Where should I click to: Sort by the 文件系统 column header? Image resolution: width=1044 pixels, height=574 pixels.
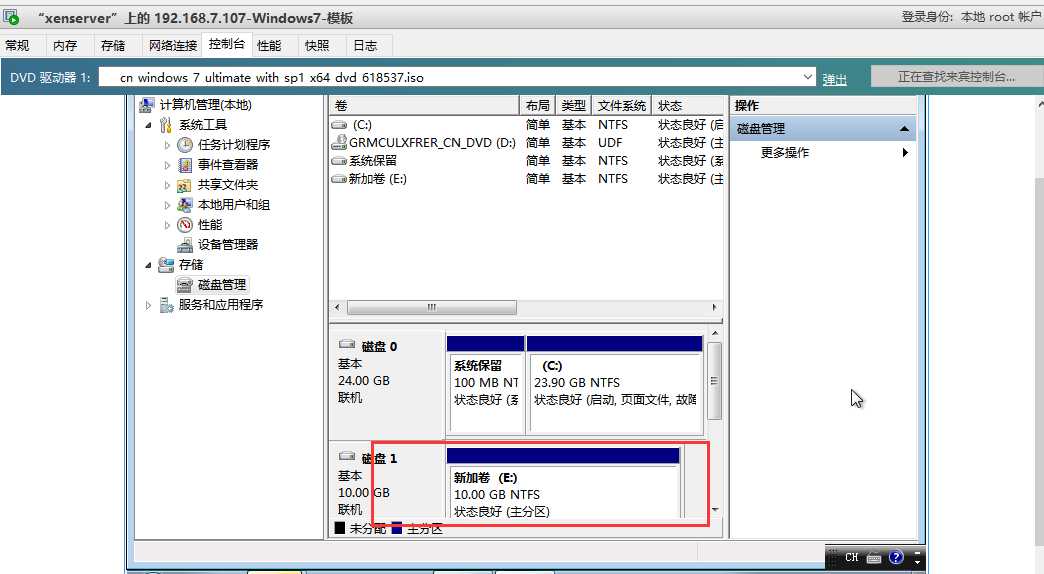pyautogui.click(x=621, y=105)
